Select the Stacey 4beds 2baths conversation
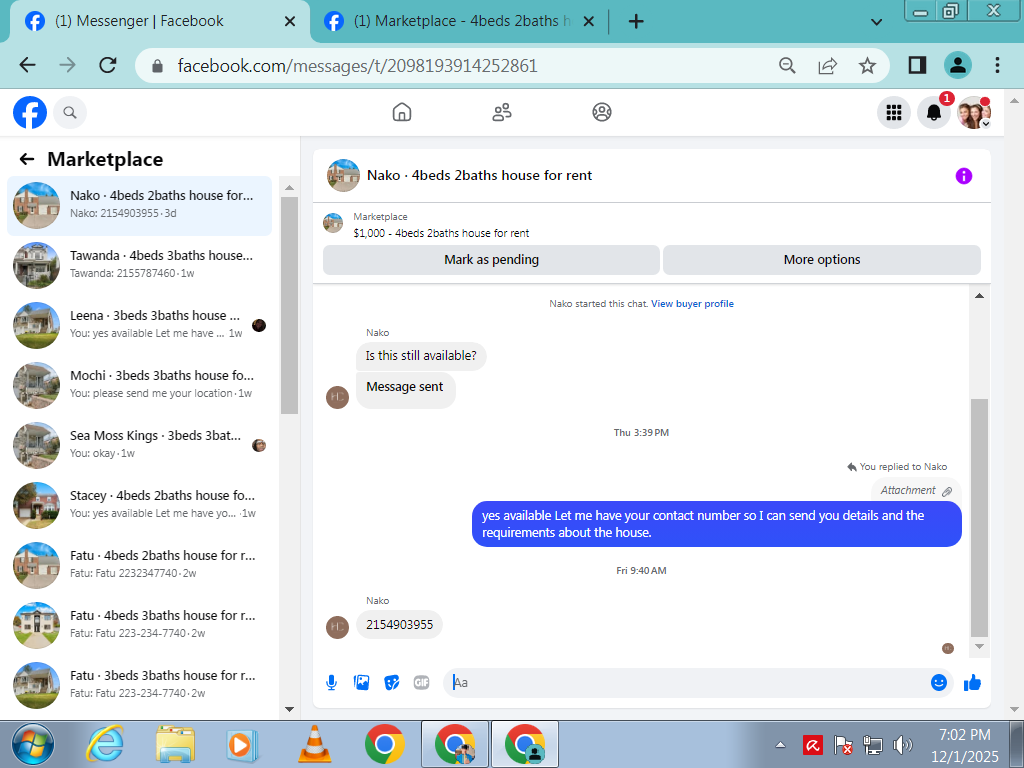 [139, 505]
